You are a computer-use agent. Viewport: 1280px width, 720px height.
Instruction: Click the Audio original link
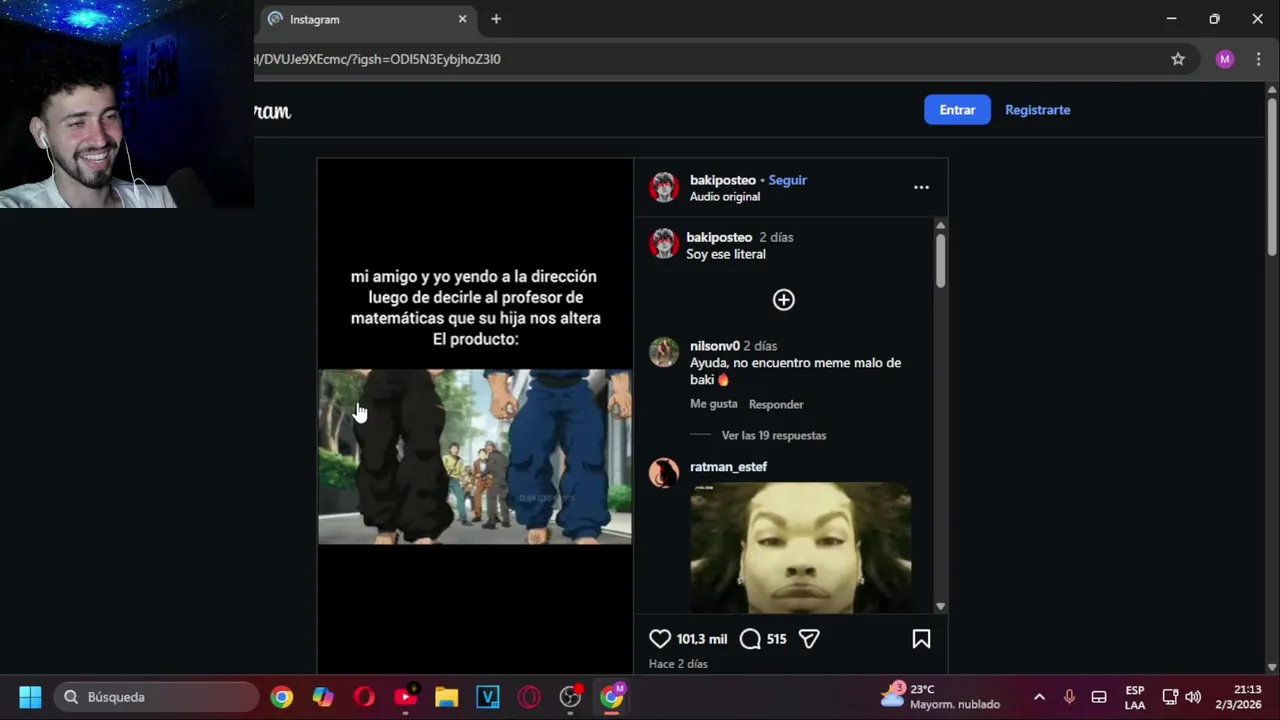[724, 197]
